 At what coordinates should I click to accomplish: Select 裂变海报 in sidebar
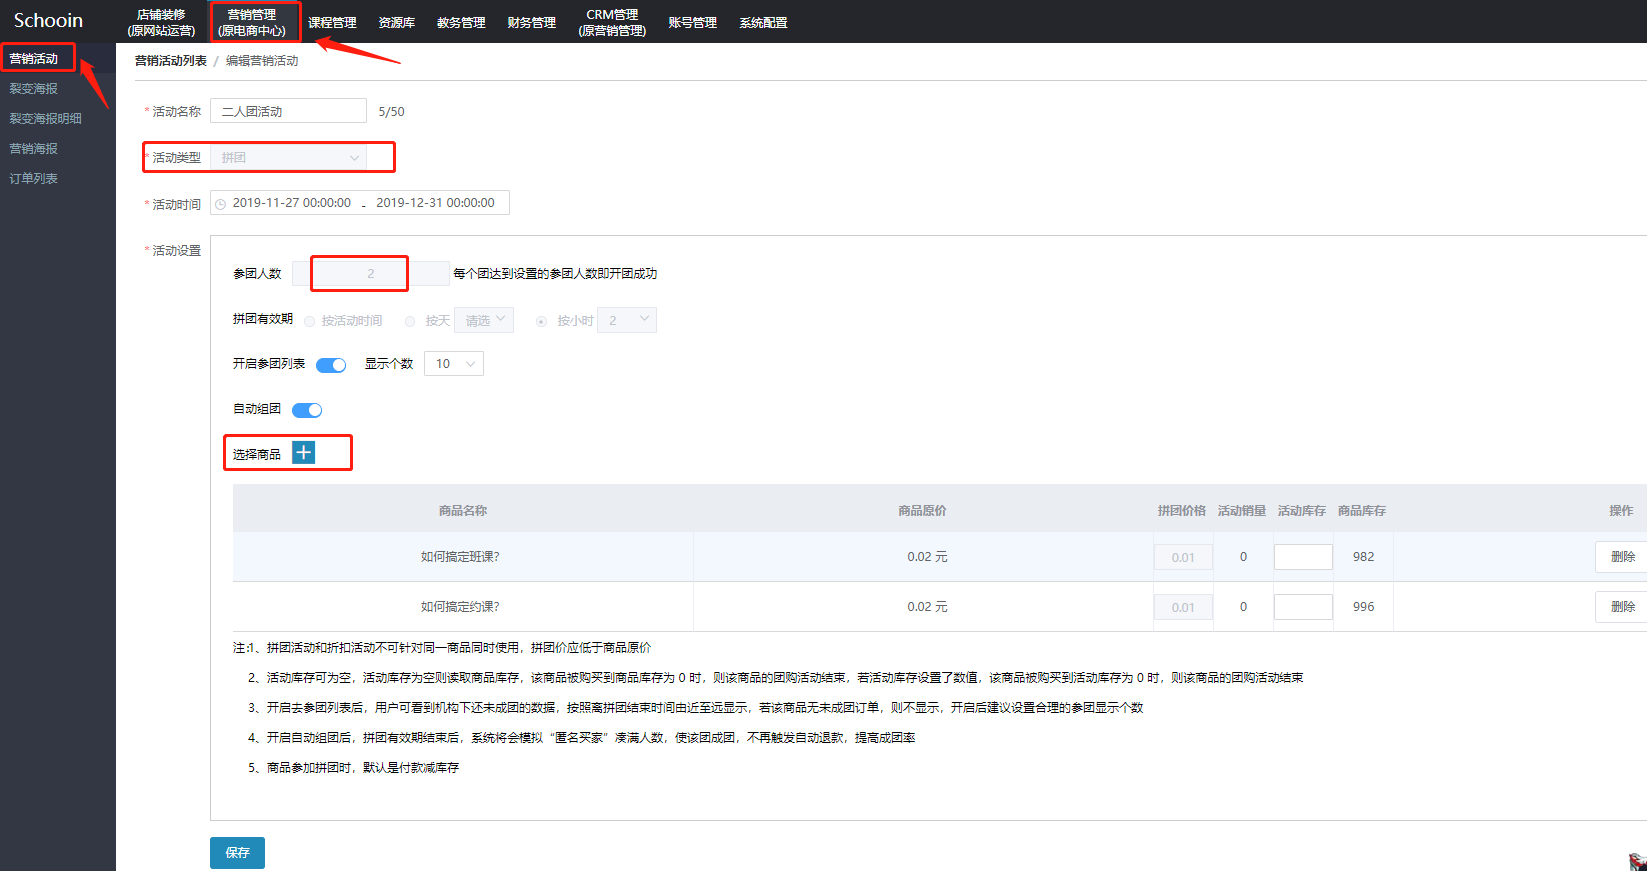34,89
